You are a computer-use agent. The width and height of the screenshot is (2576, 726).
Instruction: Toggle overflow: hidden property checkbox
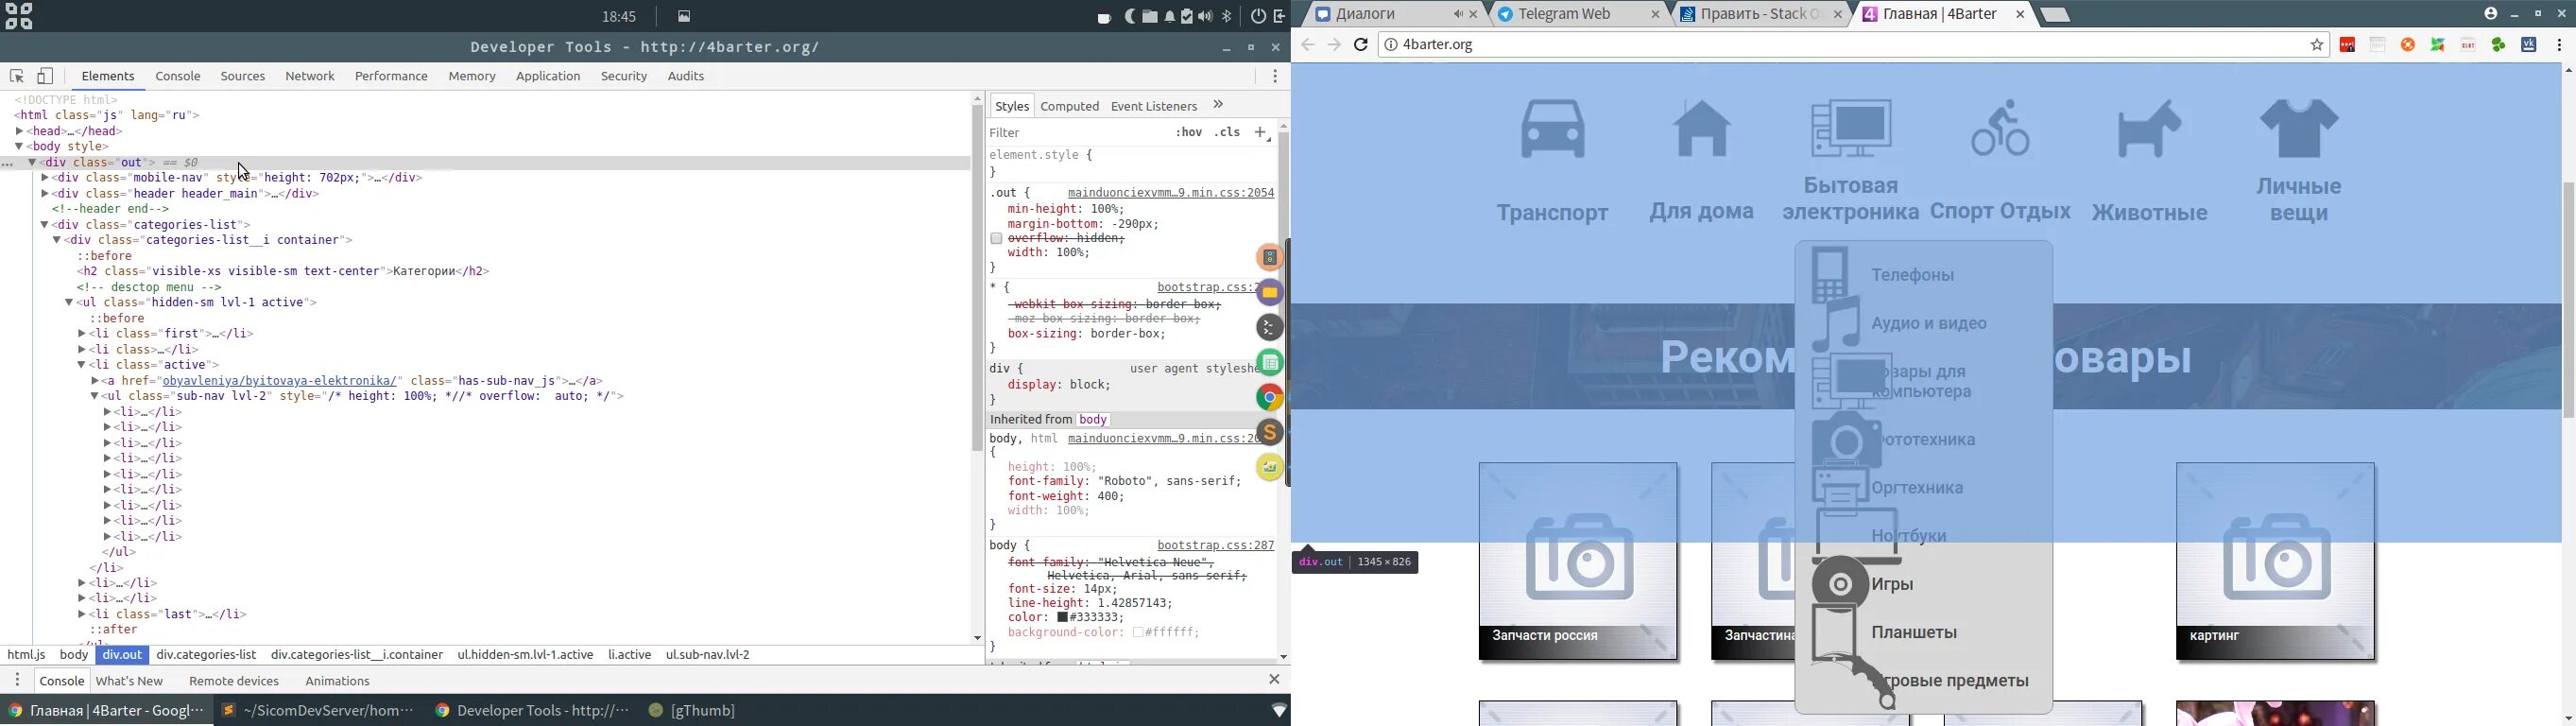[996, 239]
